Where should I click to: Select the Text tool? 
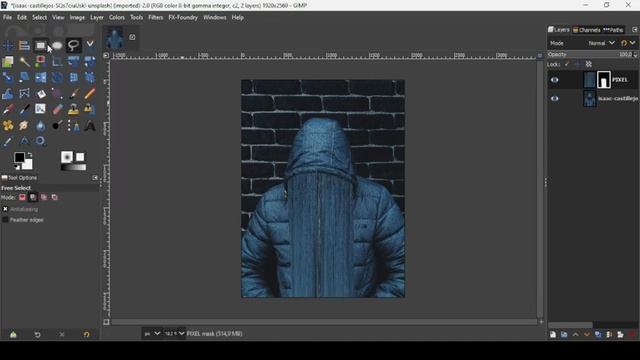[x=90, y=125]
